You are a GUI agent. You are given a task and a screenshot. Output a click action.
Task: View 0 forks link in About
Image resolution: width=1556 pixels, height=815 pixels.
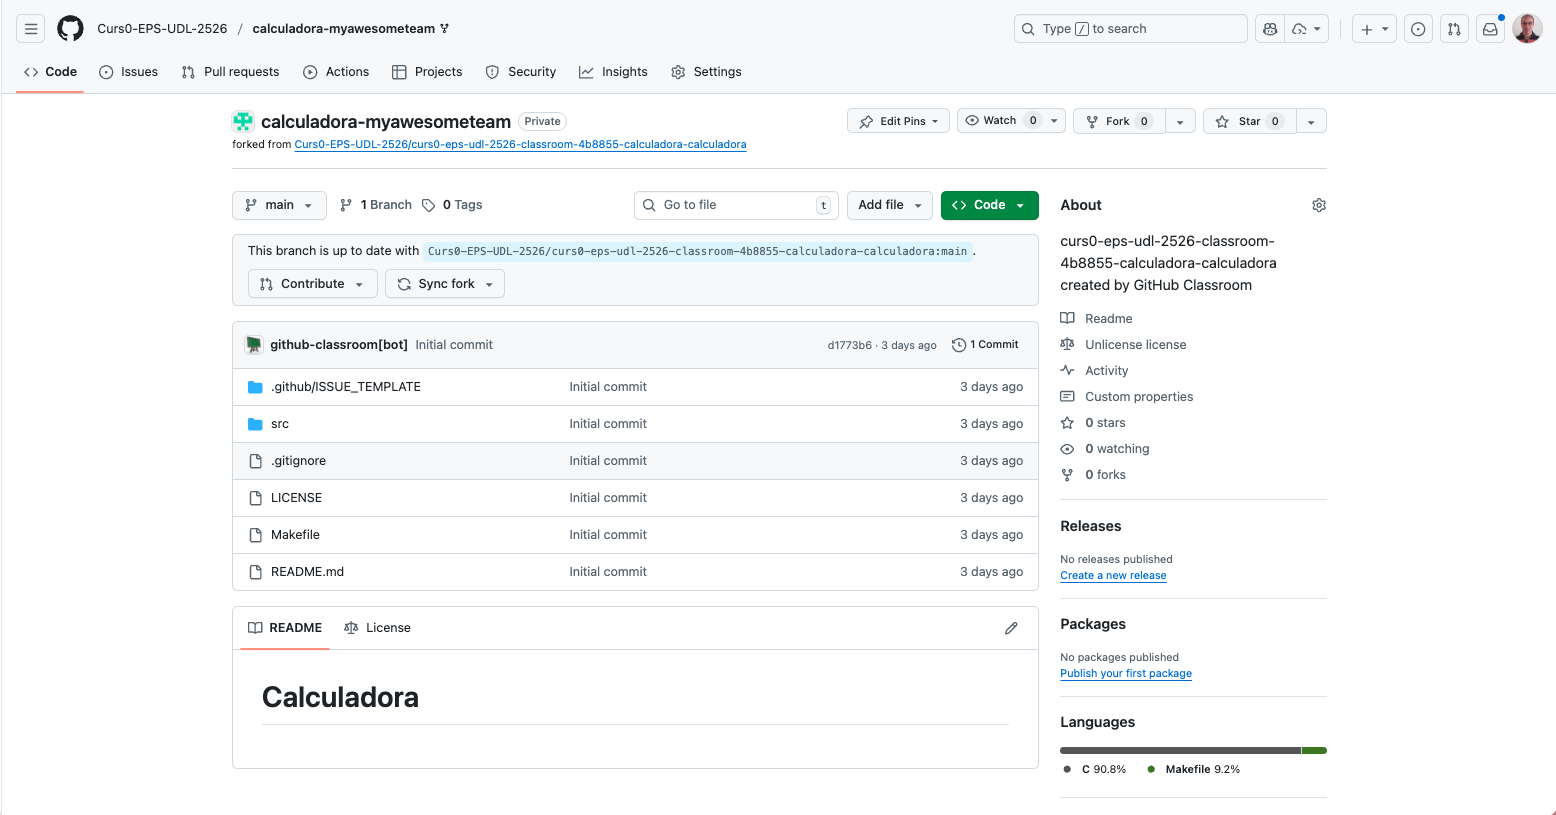point(1094,475)
